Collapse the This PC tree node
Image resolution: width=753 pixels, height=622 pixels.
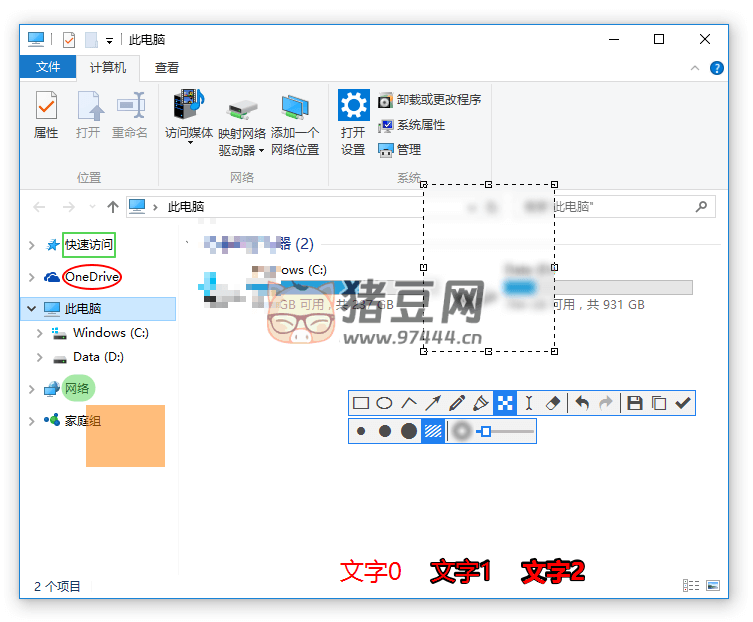[32, 308]
